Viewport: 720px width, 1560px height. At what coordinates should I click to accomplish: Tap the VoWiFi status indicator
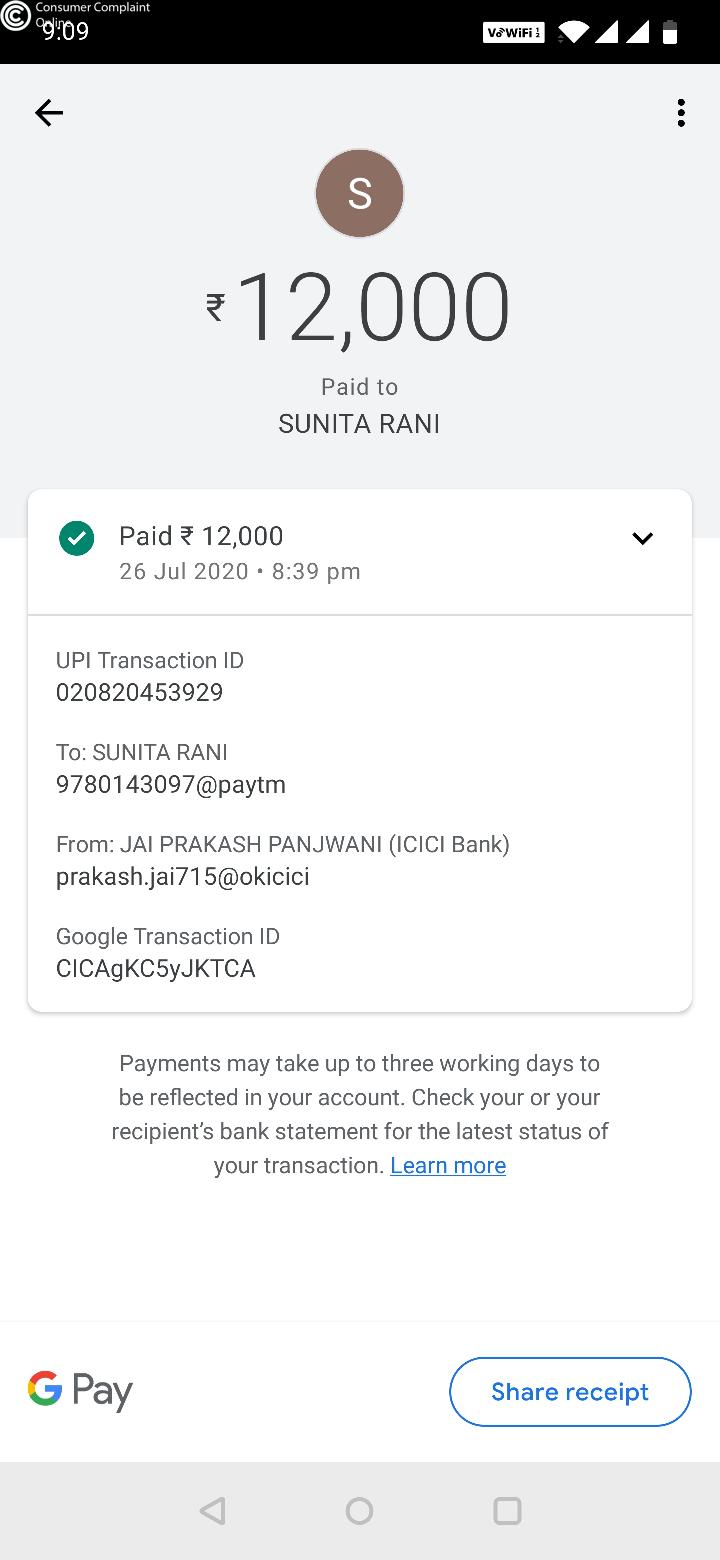click(513, 33)
